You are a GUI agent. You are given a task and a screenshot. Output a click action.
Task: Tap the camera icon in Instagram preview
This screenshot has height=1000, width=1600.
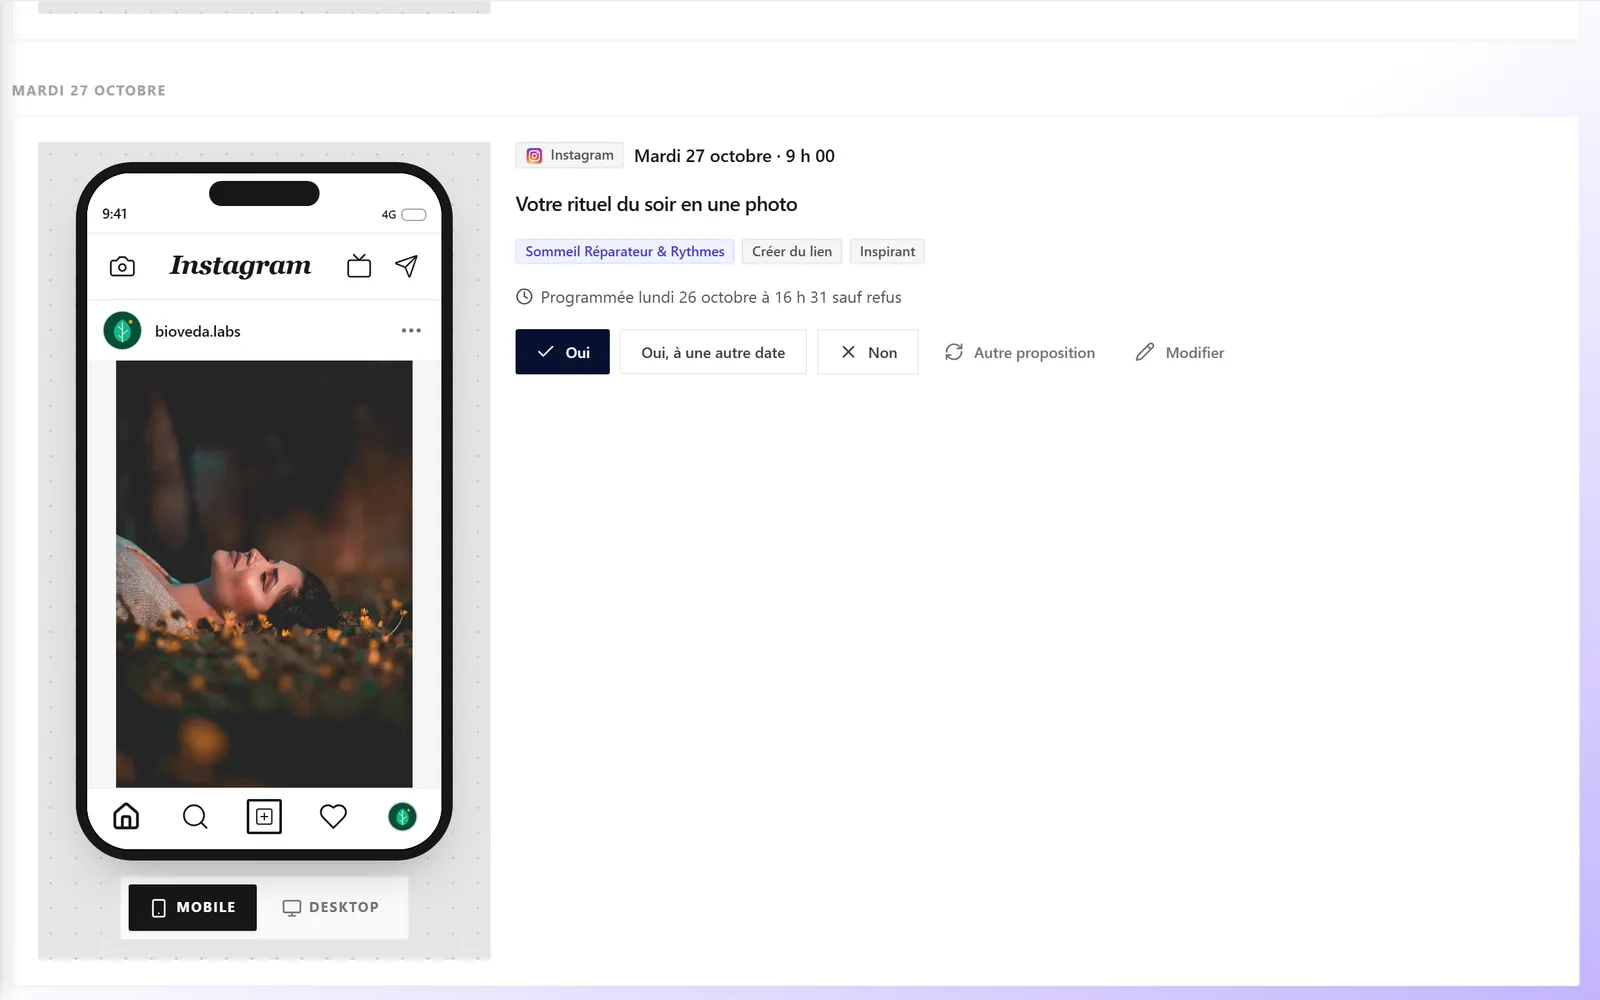(x=122, y=266)
